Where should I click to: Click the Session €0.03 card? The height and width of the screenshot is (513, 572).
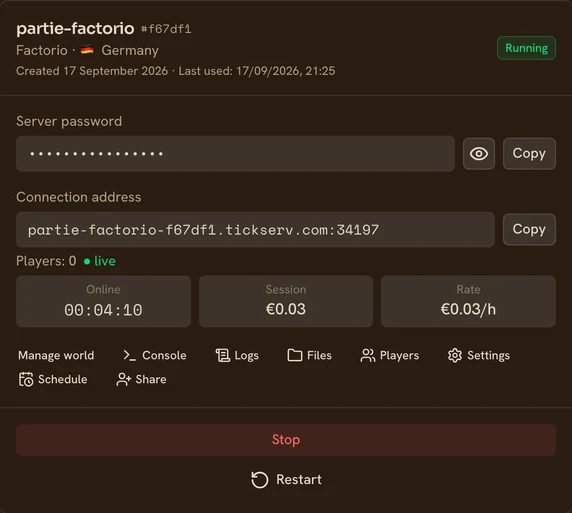pos(286,301)
